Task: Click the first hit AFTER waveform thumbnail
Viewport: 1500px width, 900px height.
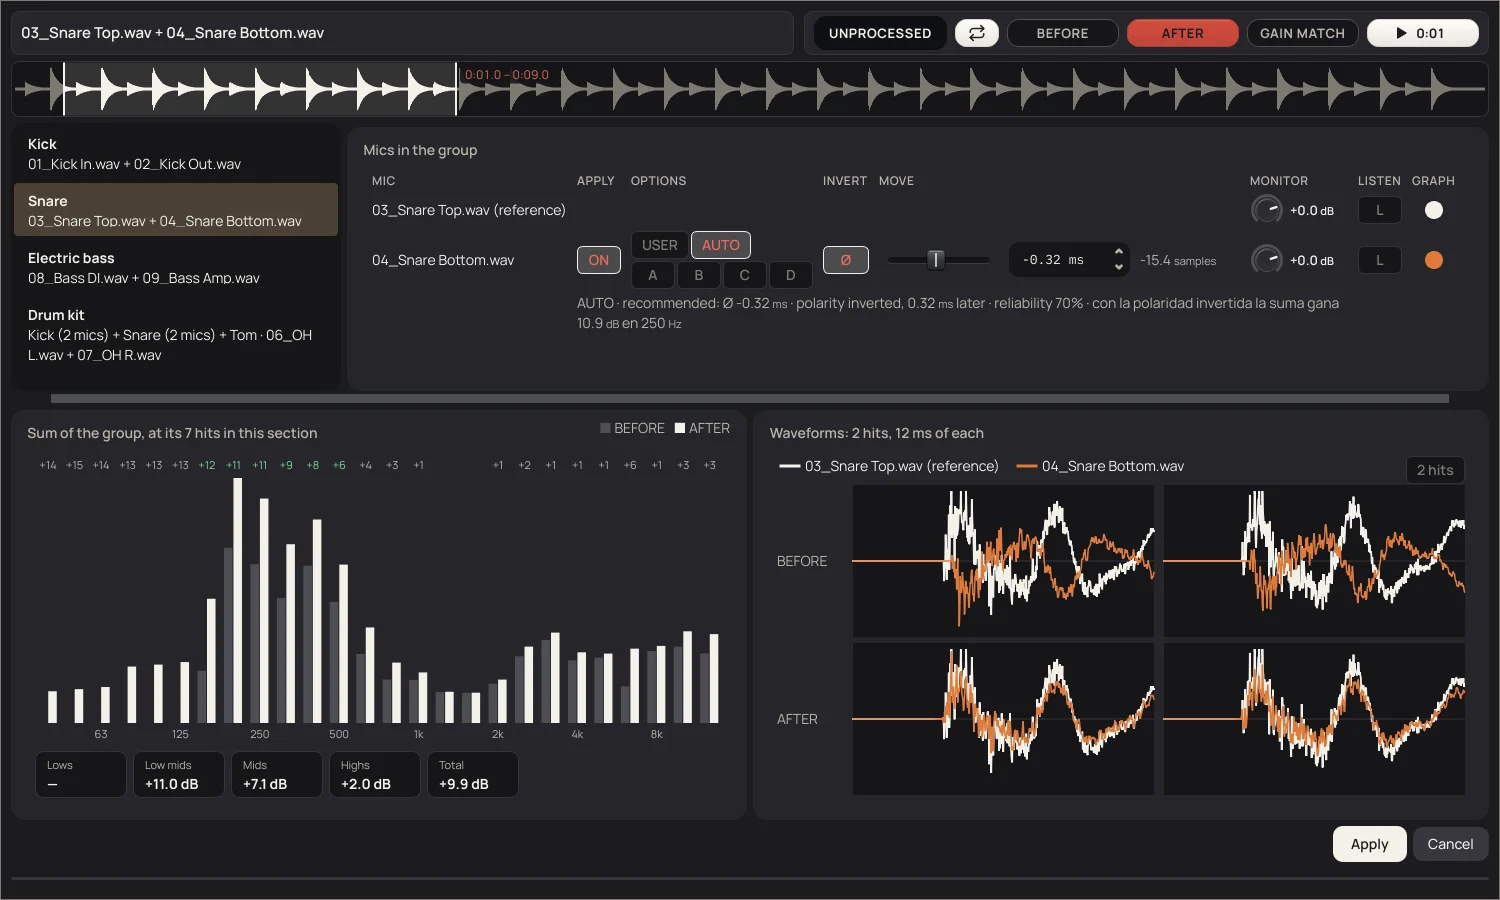Action: tap(1003, 719)
